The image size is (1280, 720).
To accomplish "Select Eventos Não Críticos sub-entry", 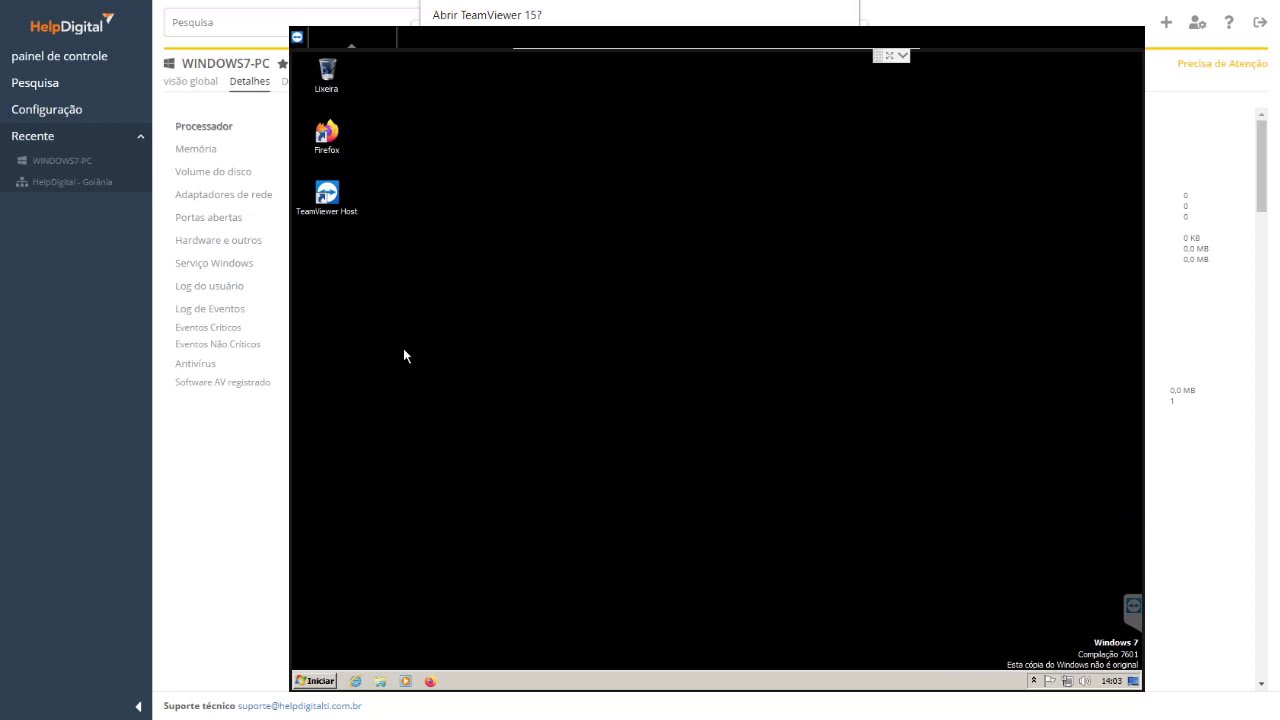I will pyautogui.click(x=218, y=344).
